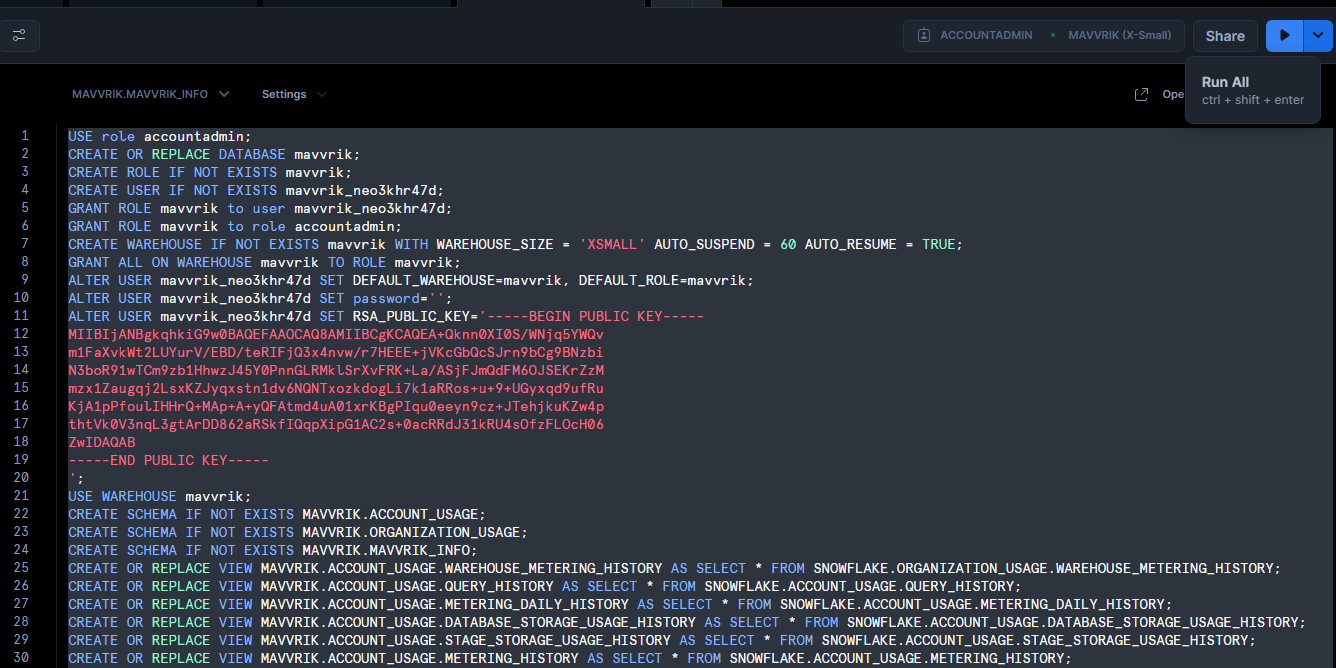Click line number 11 in the gutter
The image size is (1336, 668).
(x=24, y=316)
